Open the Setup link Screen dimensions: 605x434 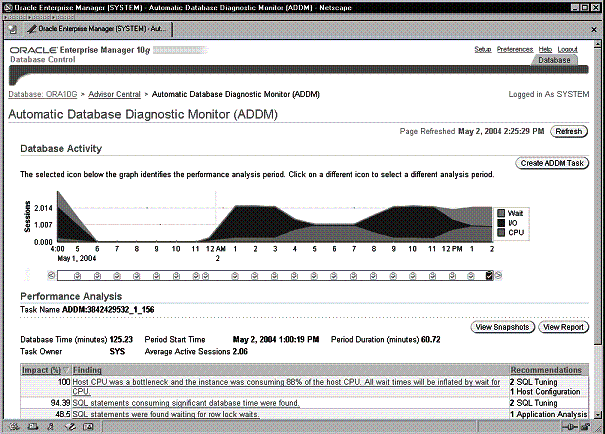483,49
